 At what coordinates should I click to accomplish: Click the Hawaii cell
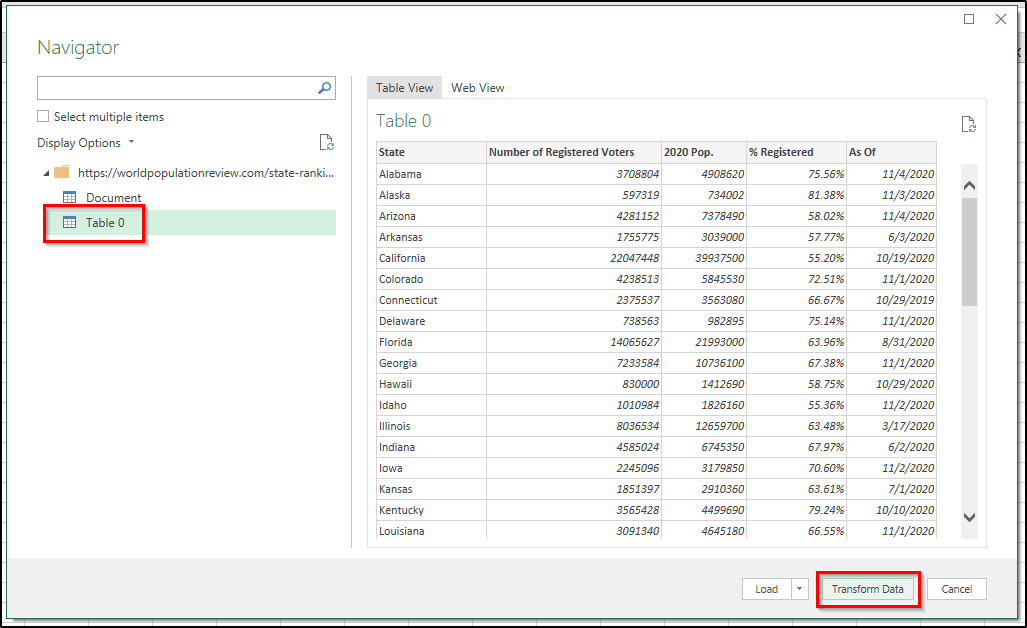point(431,384)
